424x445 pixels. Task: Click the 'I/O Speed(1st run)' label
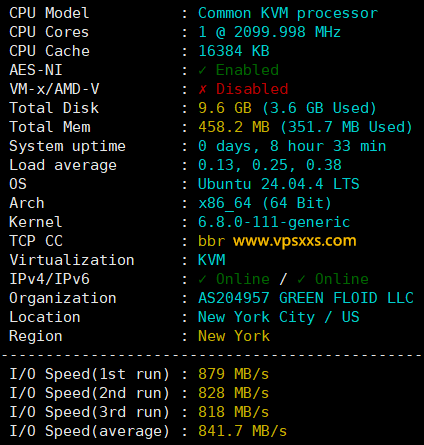89,374
